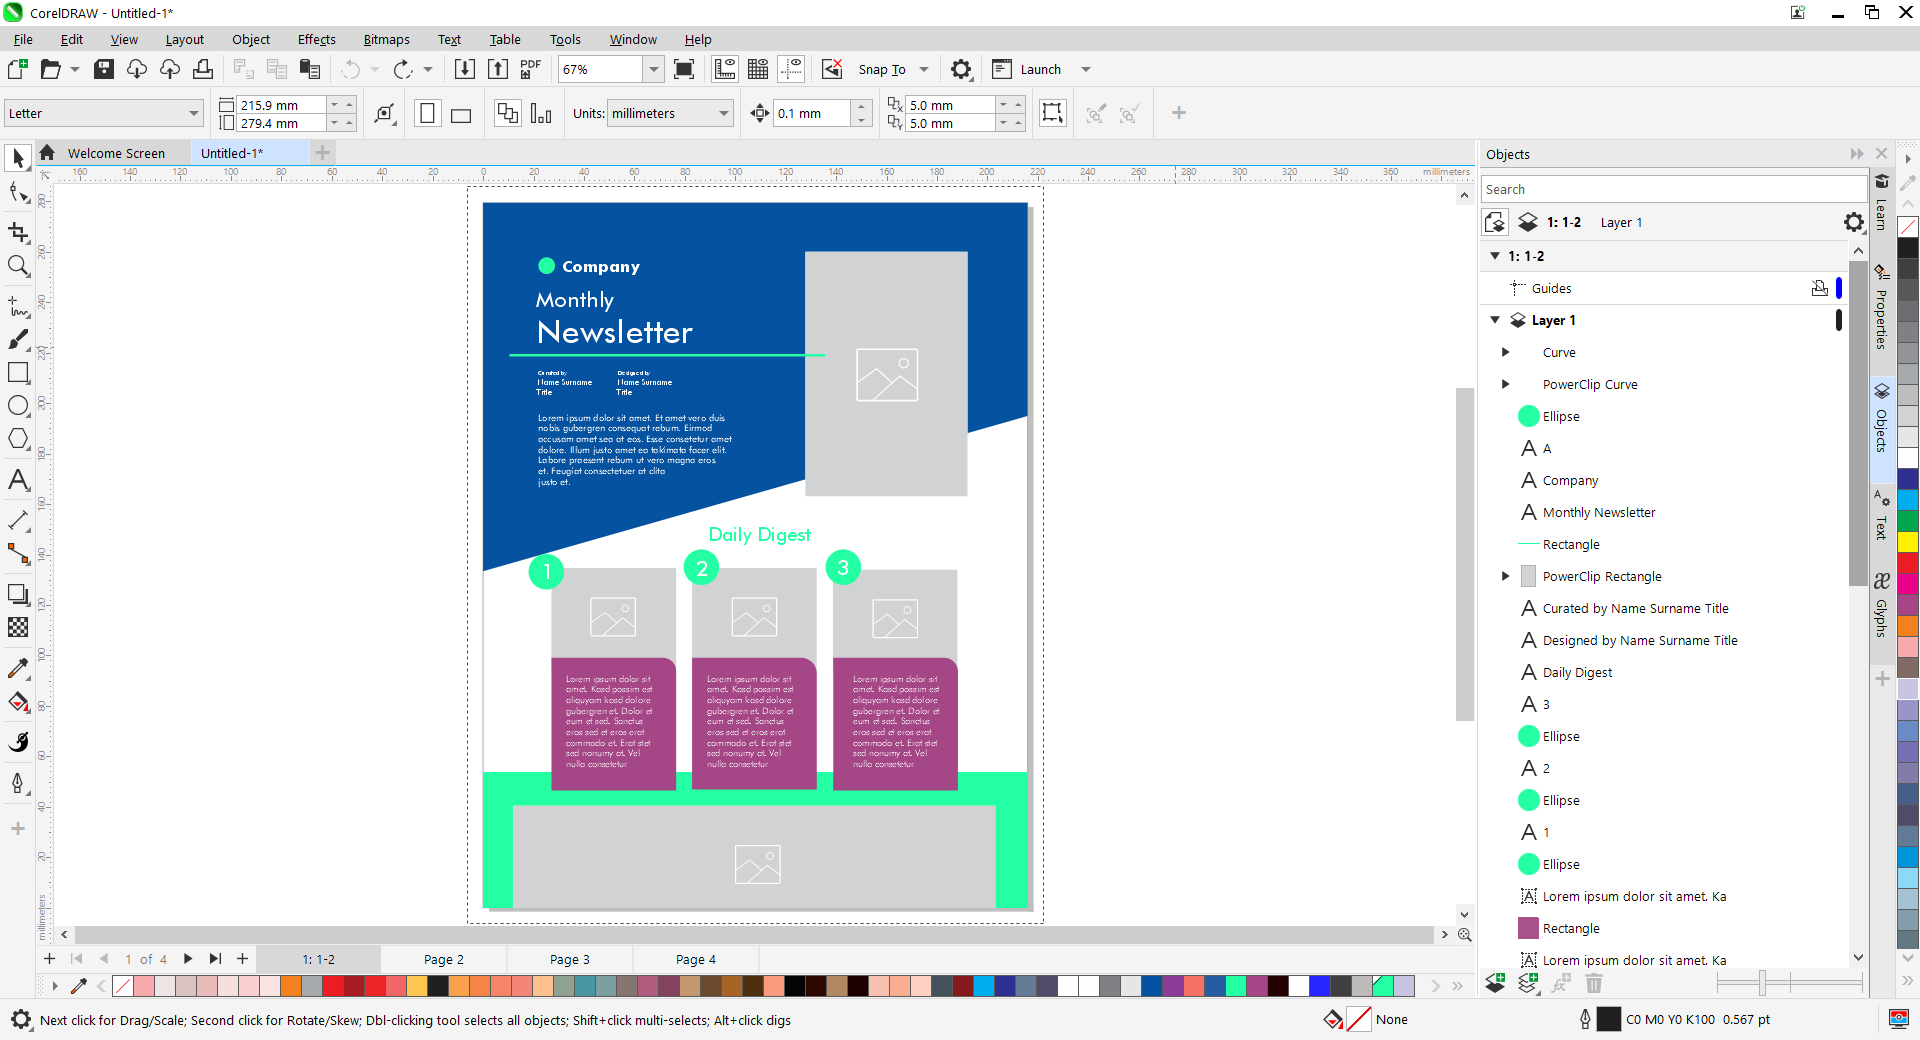The width and height of the screenshot is (1920, 1040).
Task: Open the Properties docker tab
Action: (x=1881, y=310)
